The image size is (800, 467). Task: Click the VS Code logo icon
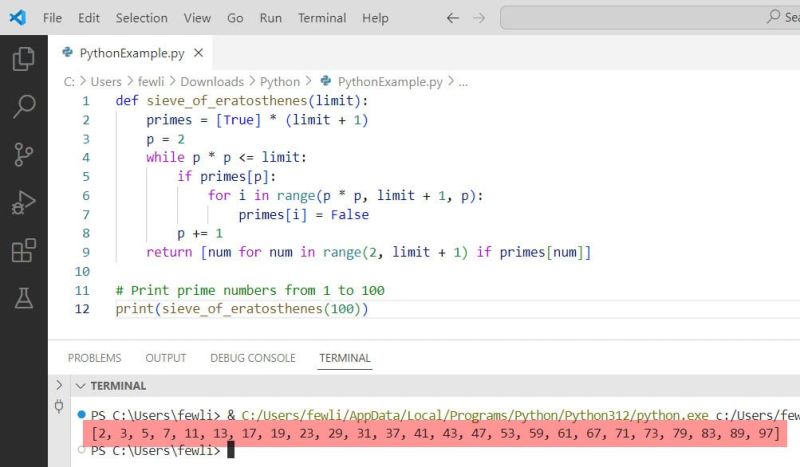(x=18, y=18)
